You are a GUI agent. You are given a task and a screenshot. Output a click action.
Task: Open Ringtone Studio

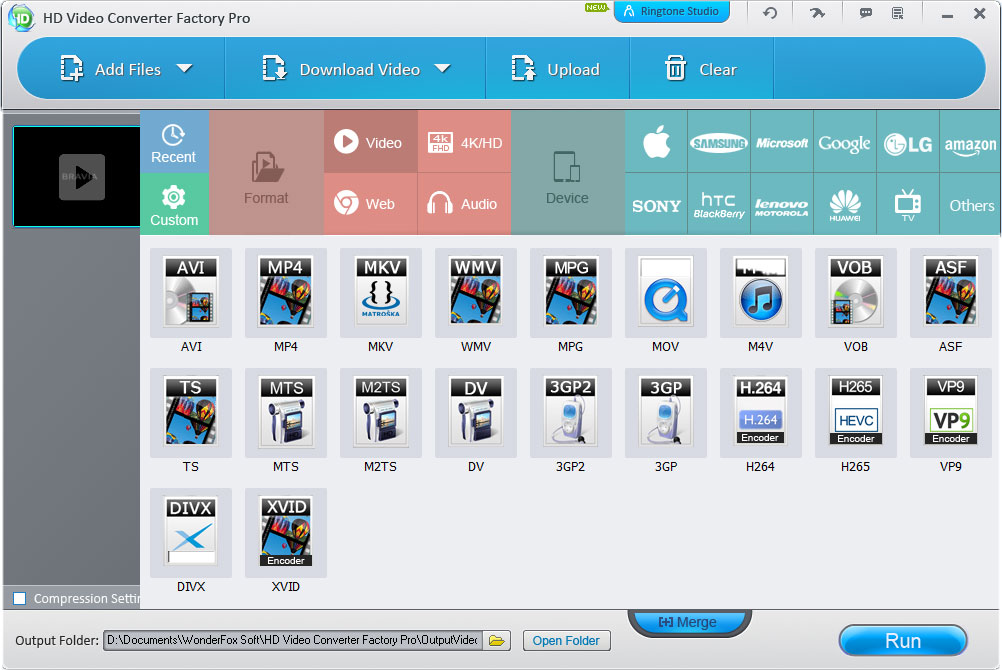[x=672, y=12]
